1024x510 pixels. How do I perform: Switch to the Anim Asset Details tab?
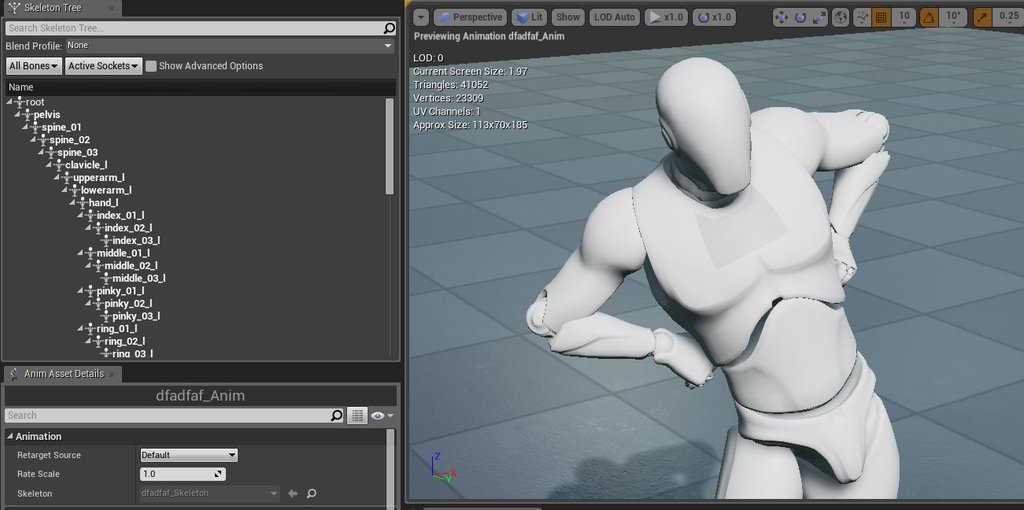[63, 374]
